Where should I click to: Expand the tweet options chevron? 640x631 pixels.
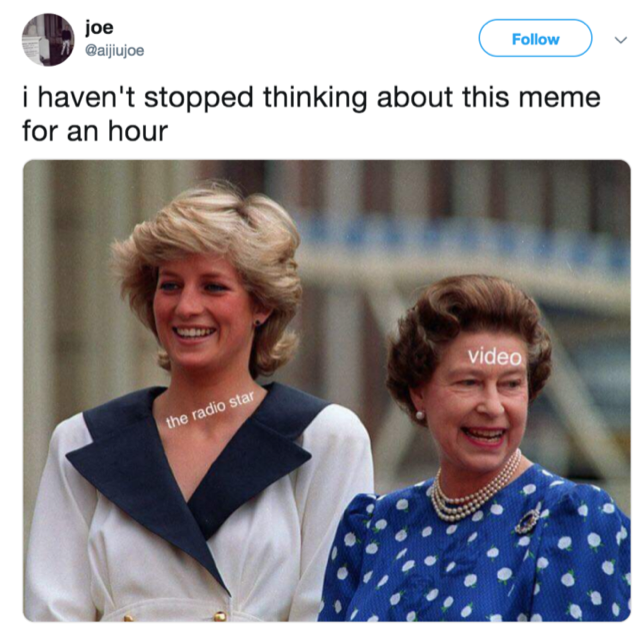point(620,40)
